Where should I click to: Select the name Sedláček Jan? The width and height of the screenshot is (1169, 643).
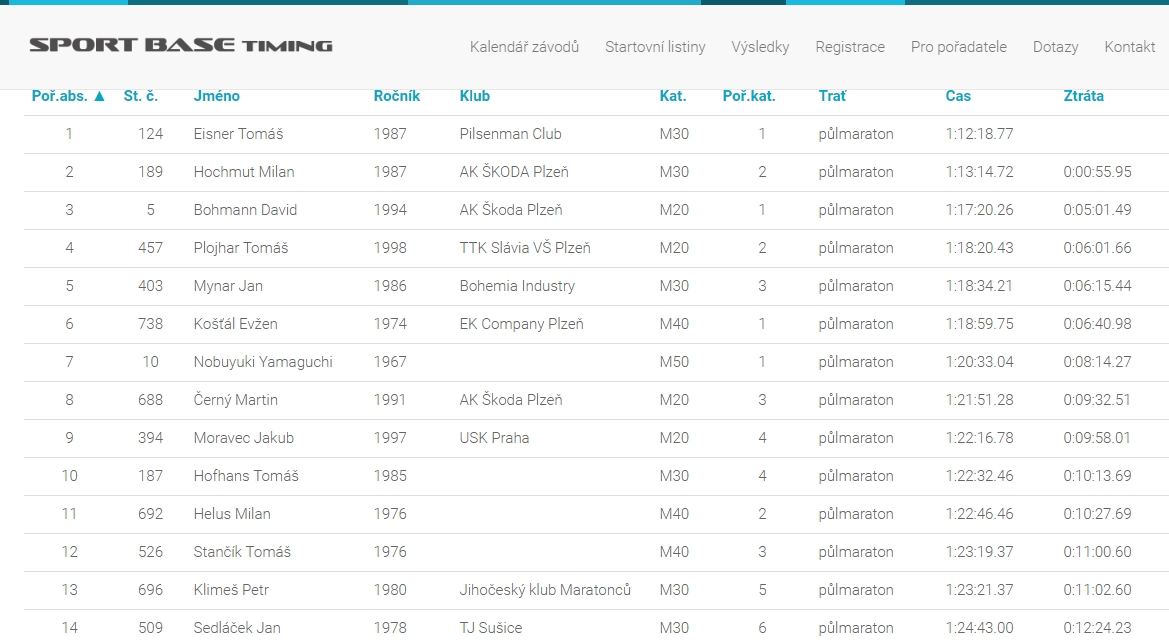(x=237, y=629)
